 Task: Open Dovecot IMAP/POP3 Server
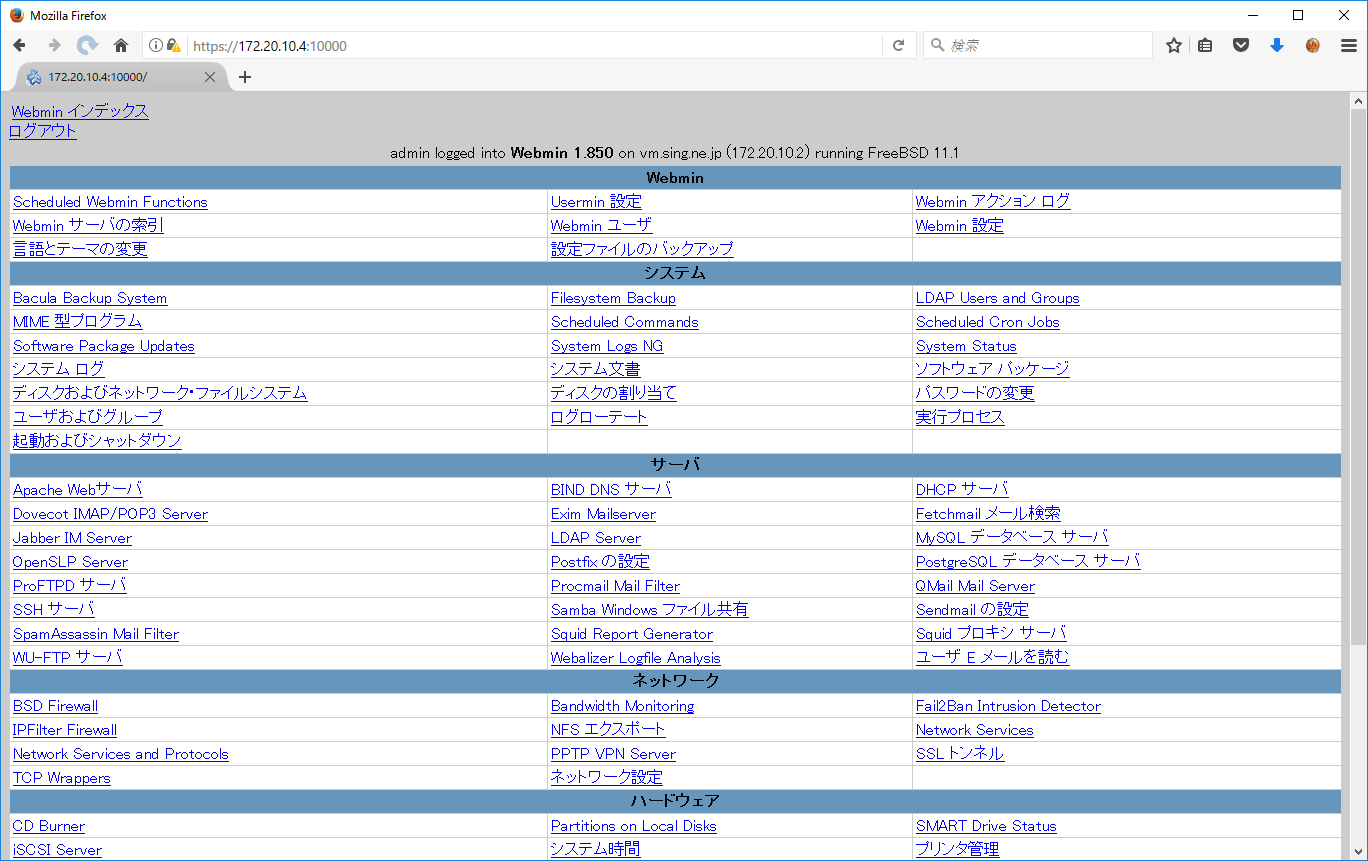point(110,514)
